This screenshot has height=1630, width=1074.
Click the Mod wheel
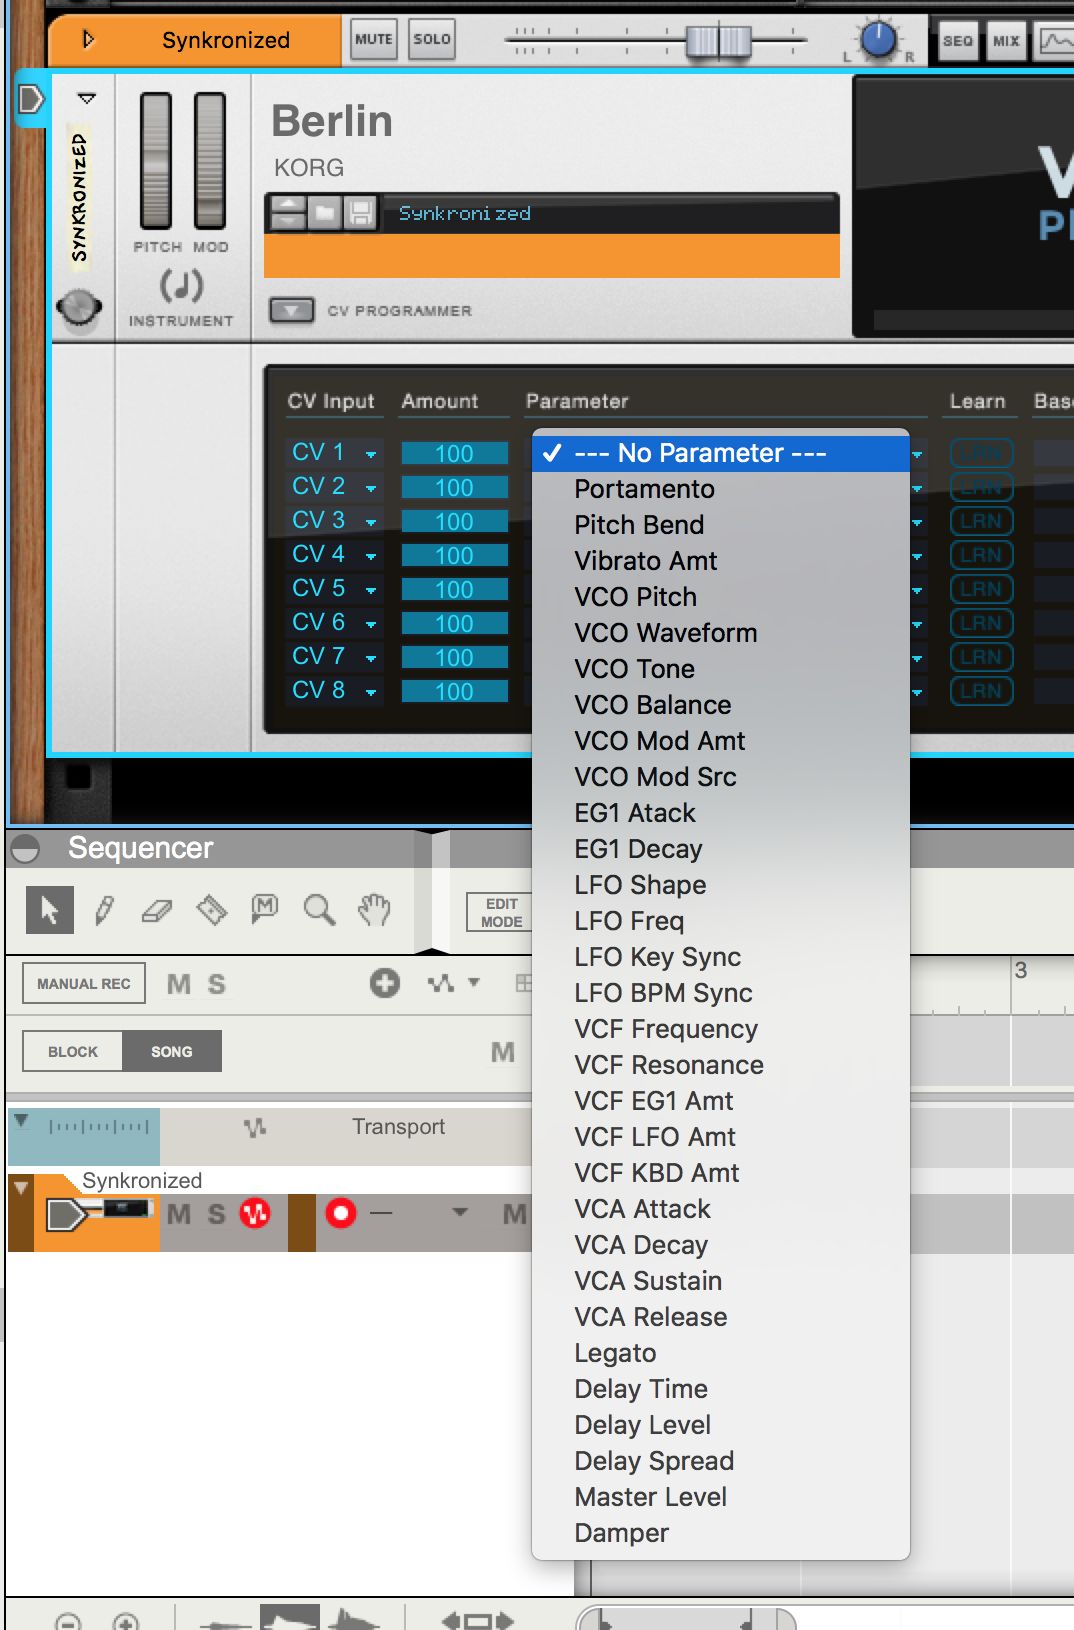click(x=210, y=161)
